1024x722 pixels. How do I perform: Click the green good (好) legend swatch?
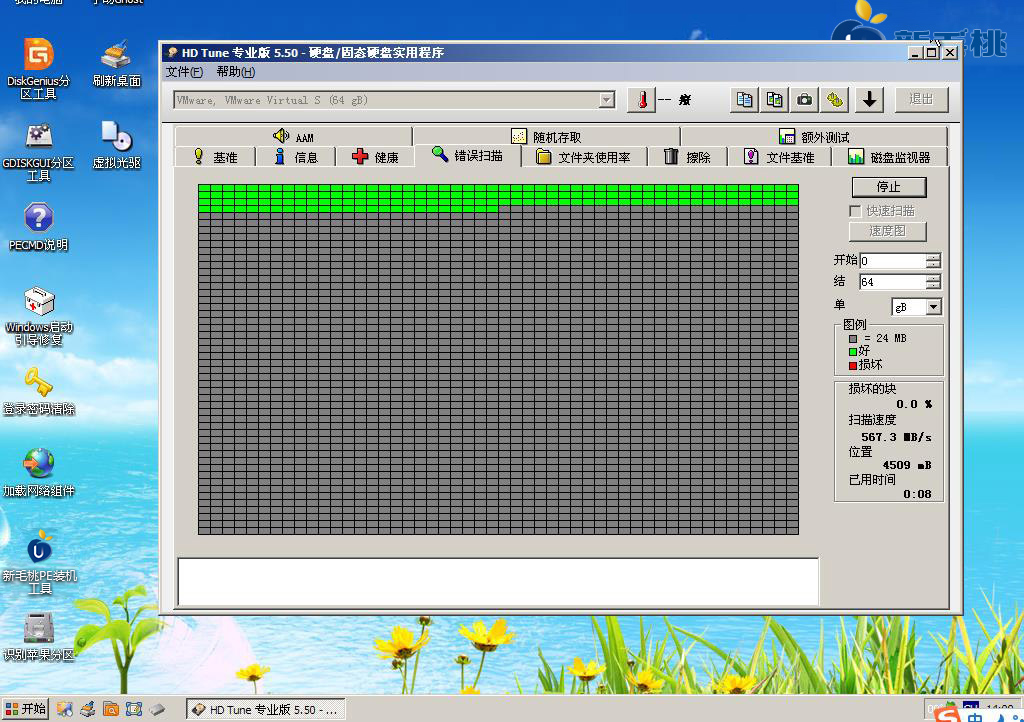[x=853, y=352]
